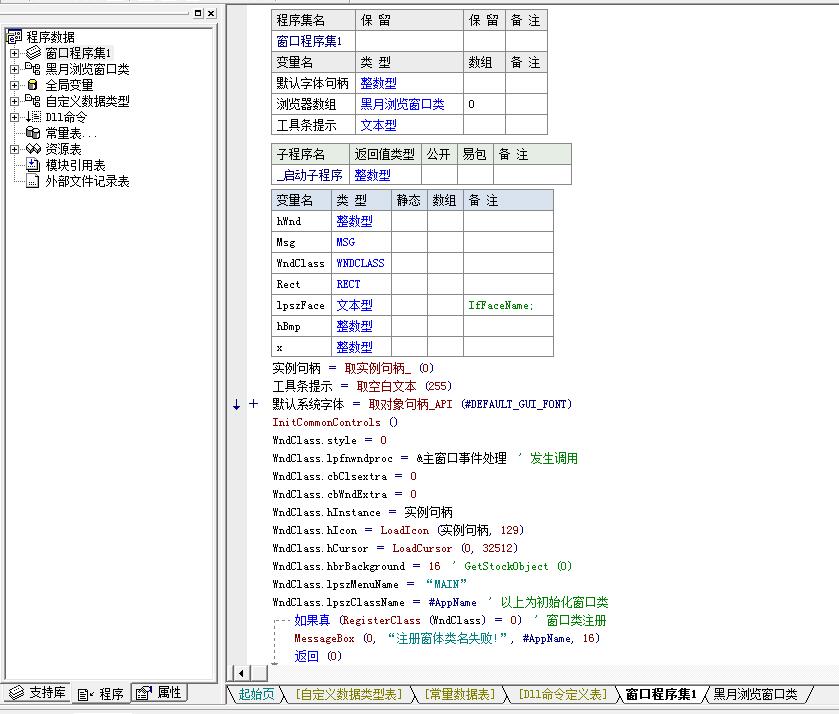Click the MessageBox 注册窗体类名失败 line
This screenshot has height=714, width=839.
(447, 638)
